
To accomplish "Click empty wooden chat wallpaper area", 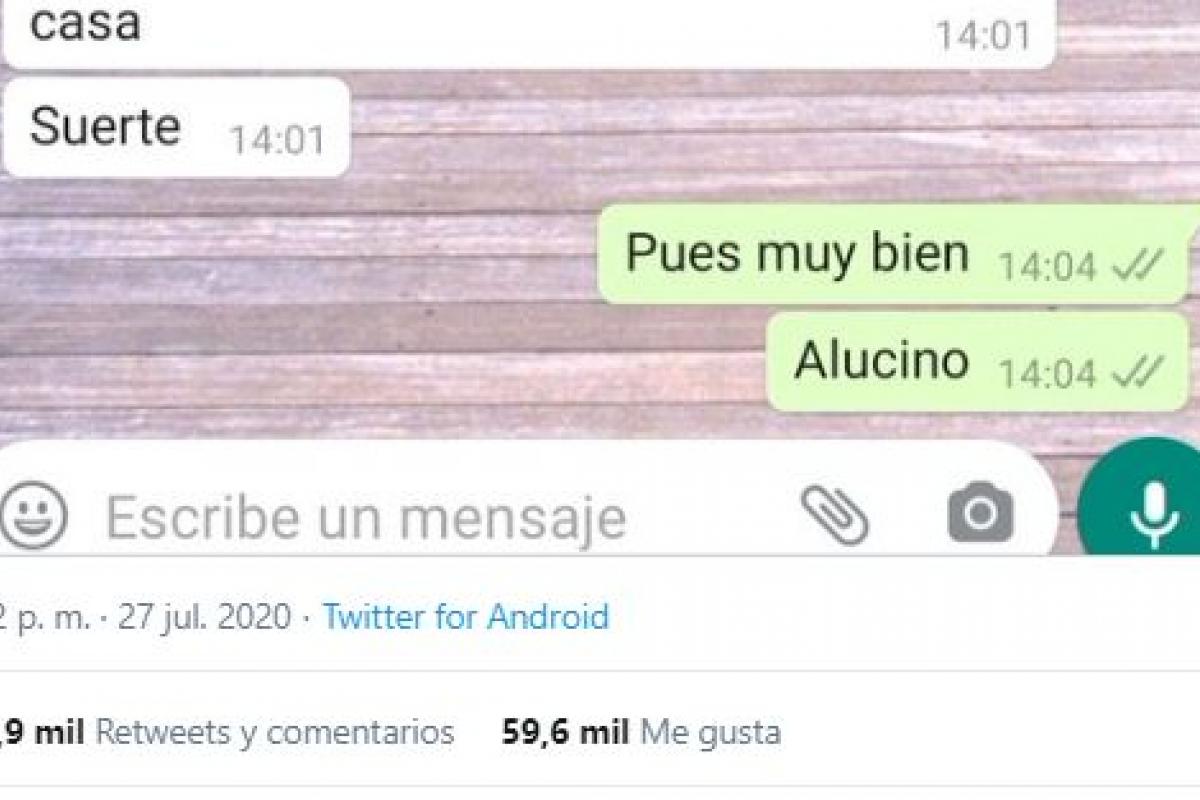I will click(x=300, y=300).
